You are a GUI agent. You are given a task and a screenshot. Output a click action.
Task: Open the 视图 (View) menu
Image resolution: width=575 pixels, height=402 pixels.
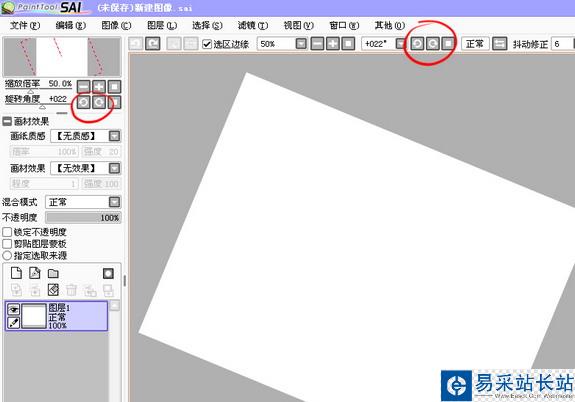(299, 25)
